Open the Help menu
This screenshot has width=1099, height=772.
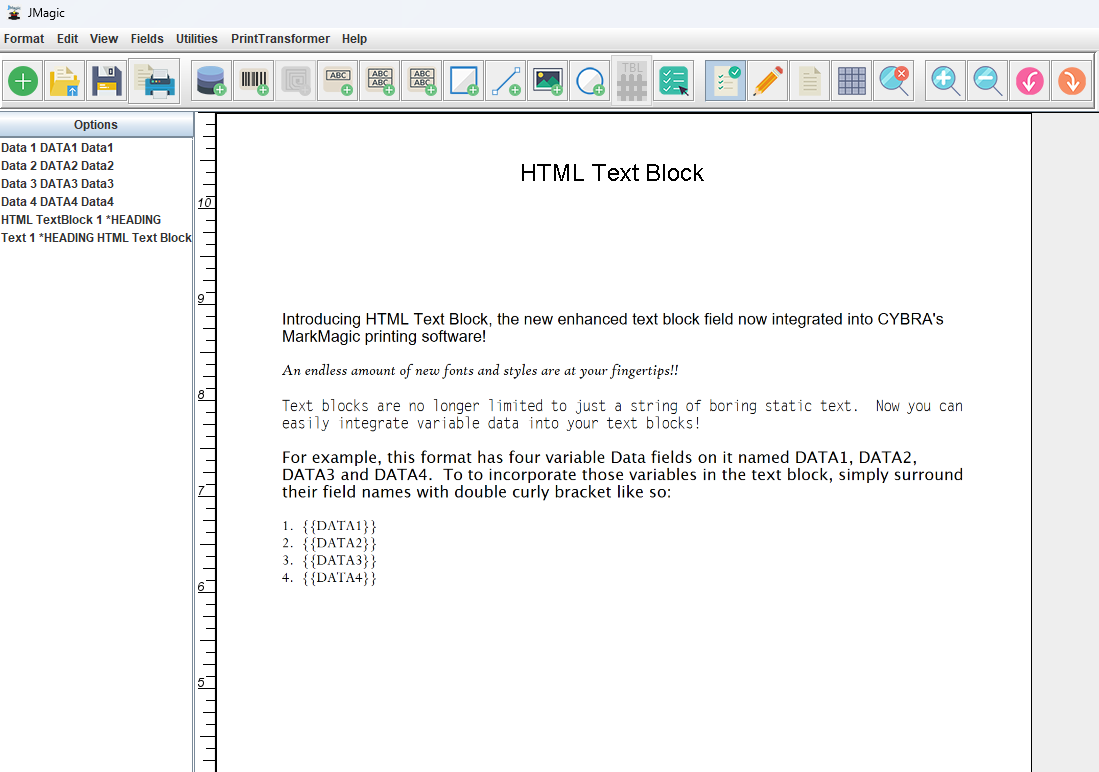coord(355,39)
